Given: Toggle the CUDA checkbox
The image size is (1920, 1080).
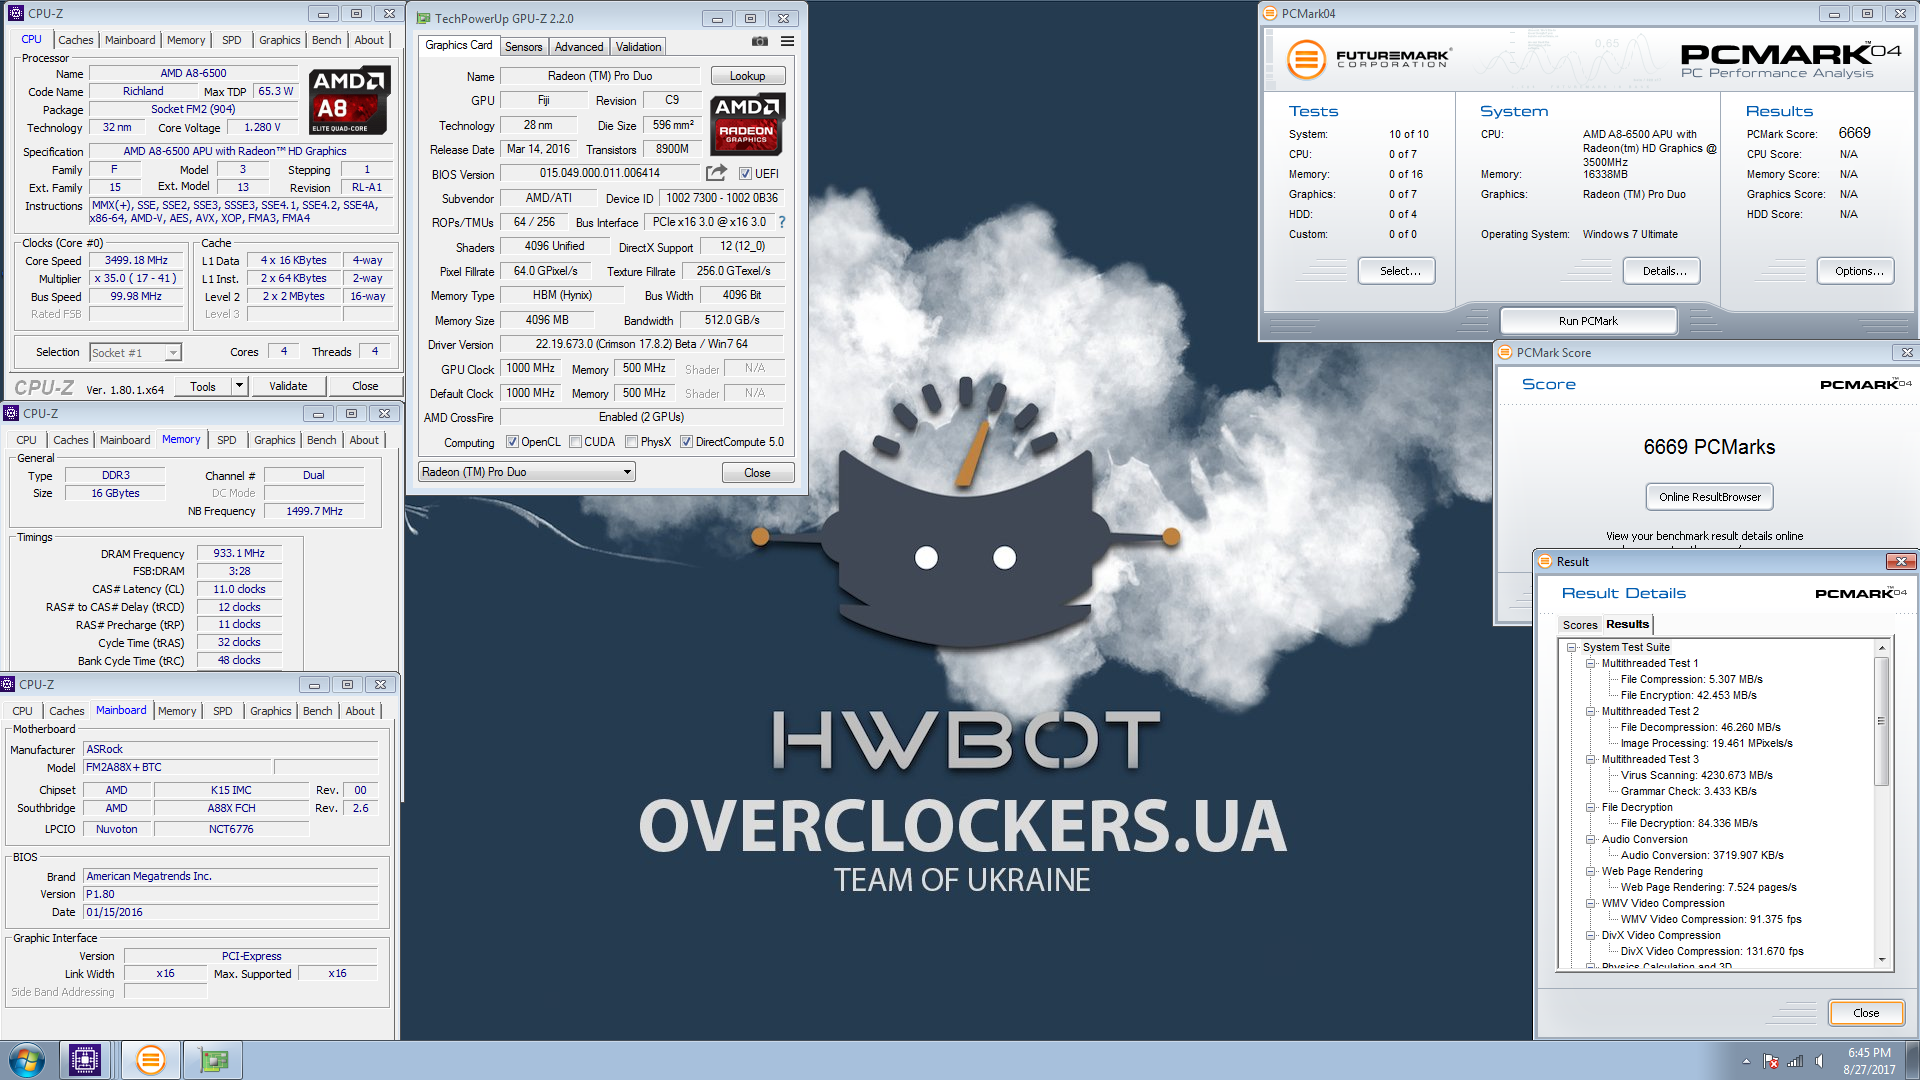Looking at the screenshot, I should pyautogui.click(x=575, y=442).
